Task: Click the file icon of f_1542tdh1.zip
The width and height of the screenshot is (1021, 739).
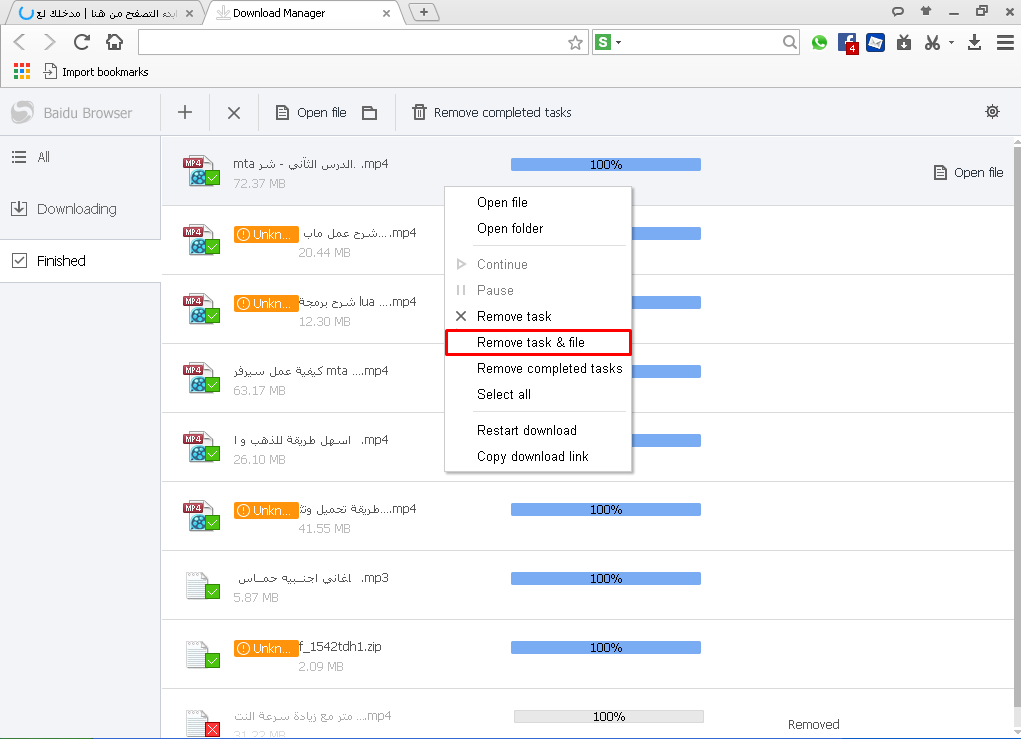Action: (203, 654)
